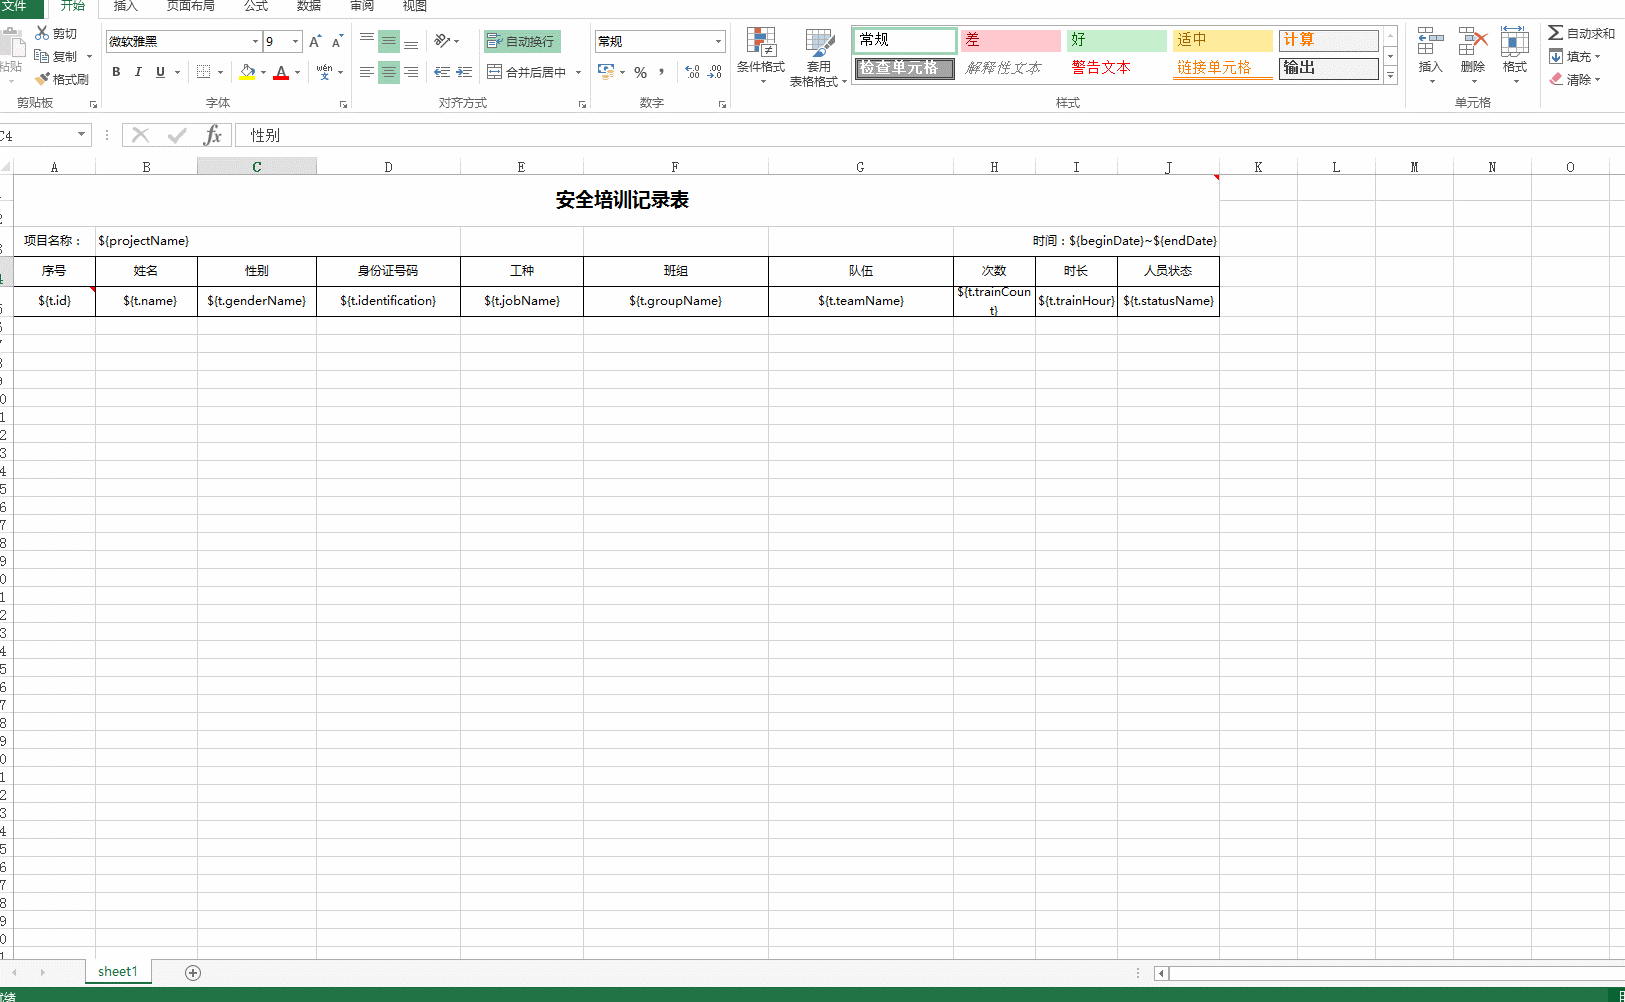The image size is (1625, 1002).
Task: Click formula bar containing 性别
Action: point(930,135)
